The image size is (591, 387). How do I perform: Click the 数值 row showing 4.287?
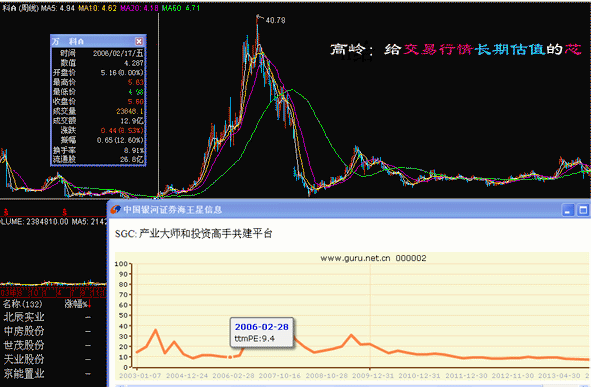(x=98, y=63)
